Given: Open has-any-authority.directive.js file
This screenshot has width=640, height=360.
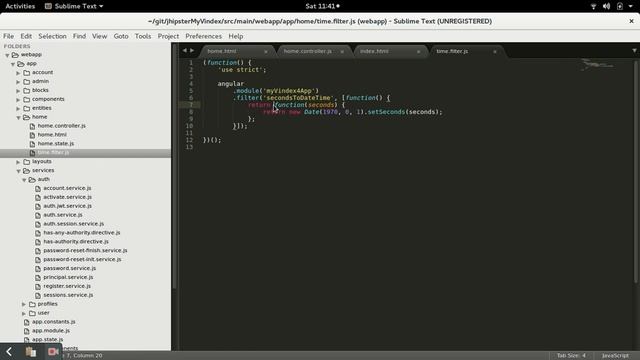Looking at the screenshot, I should coord(82,233).
